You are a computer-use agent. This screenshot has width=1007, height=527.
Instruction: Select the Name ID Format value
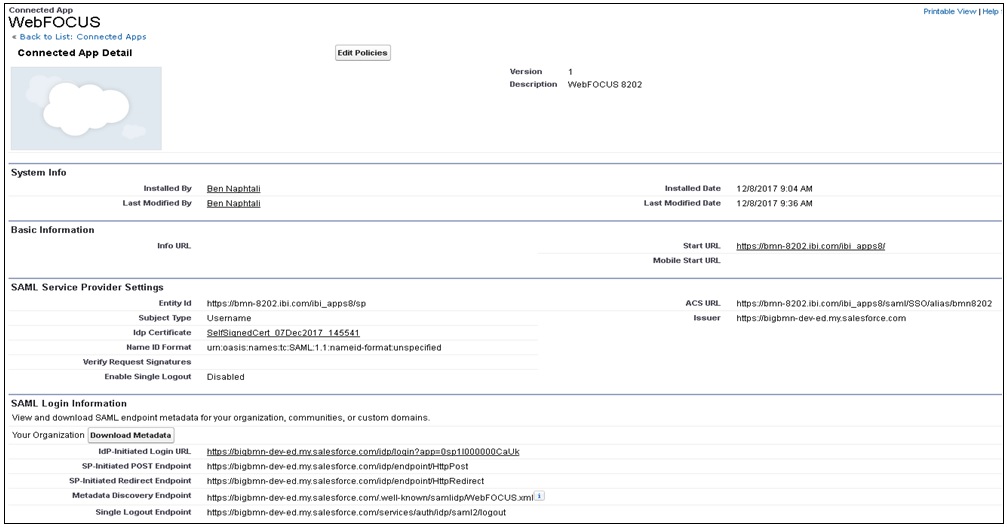(324, 347)
